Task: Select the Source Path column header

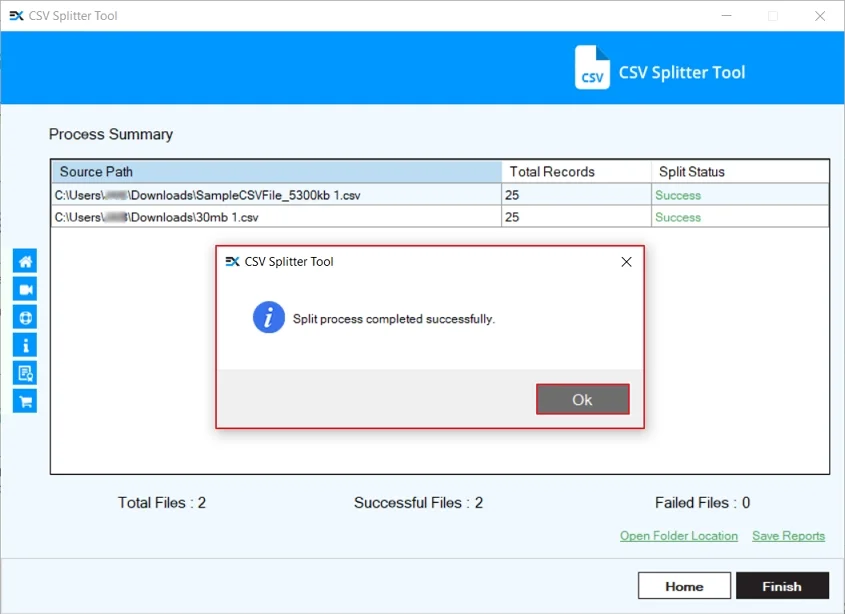Action: click(x=276, y=172)
